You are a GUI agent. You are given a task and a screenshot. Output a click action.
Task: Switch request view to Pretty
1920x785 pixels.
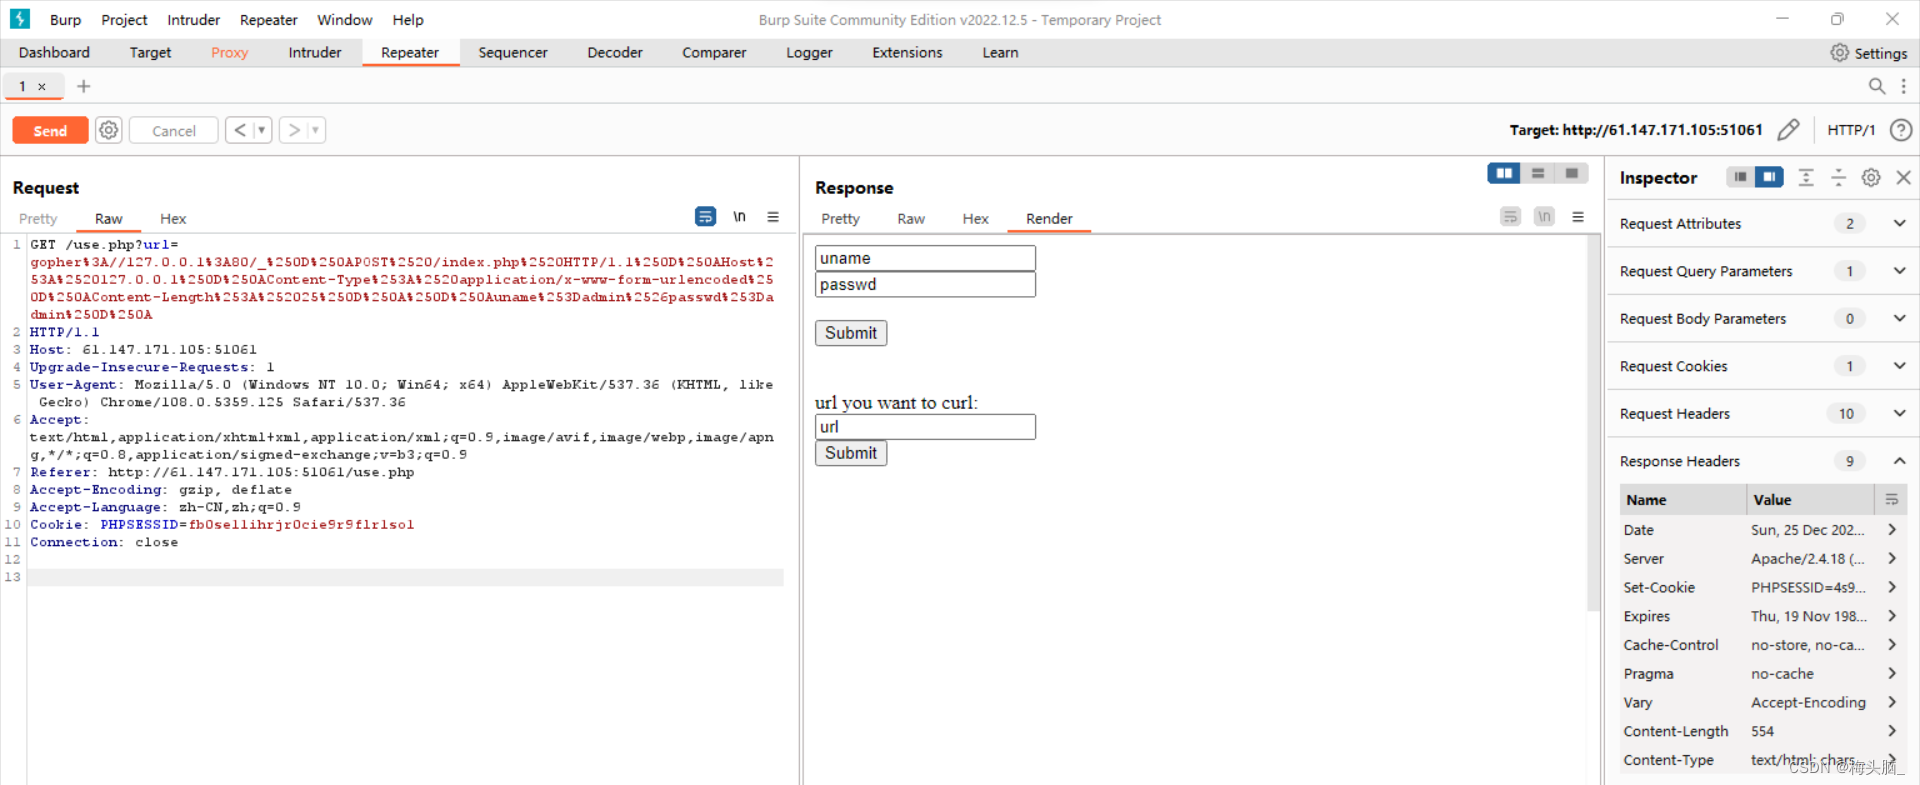38,219
